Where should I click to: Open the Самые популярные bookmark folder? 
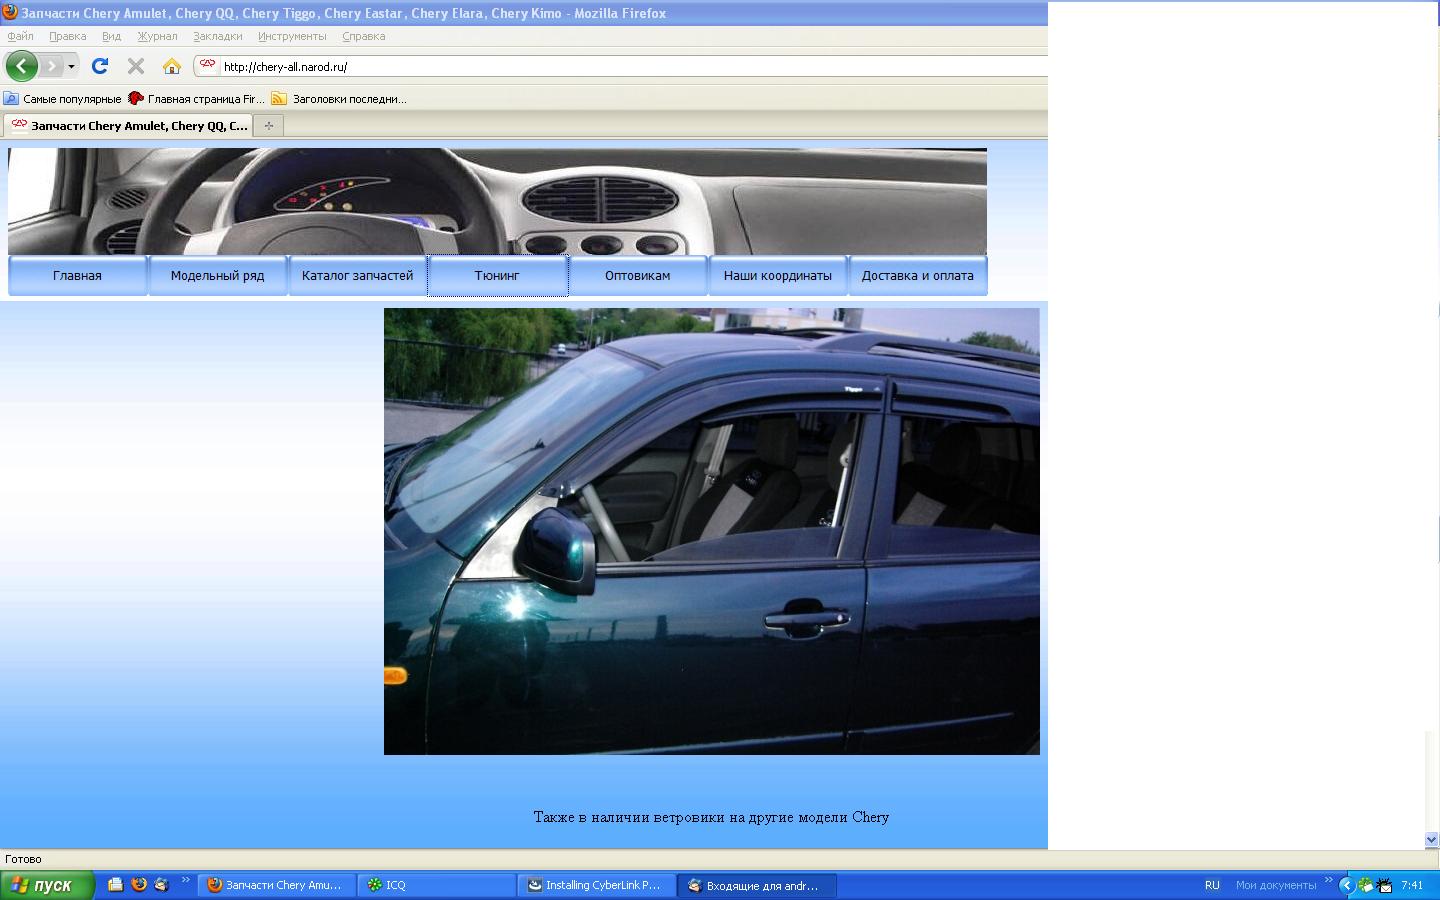pos(62,99)
